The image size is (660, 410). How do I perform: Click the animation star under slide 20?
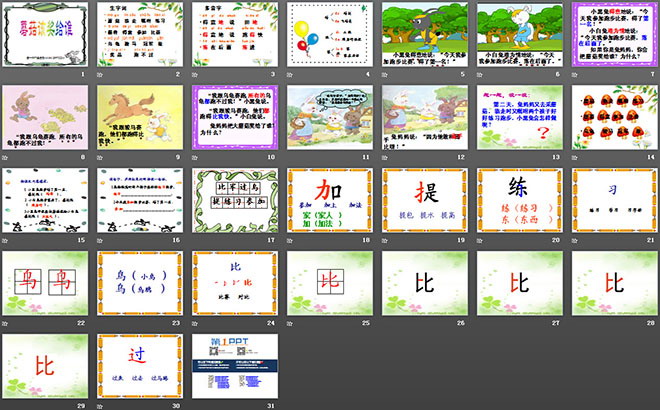click(480, 240)
